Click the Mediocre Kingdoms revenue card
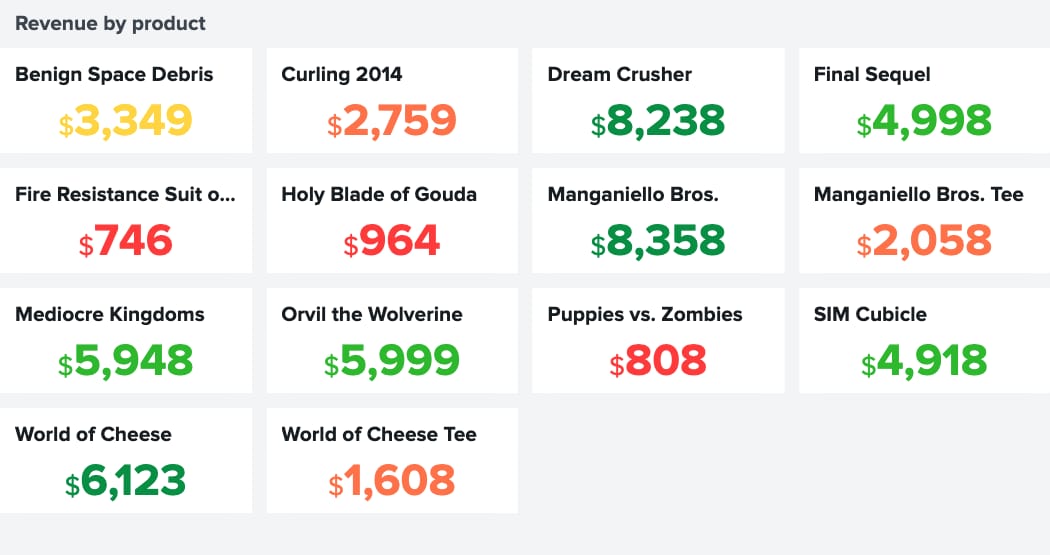 pos(126,340)
